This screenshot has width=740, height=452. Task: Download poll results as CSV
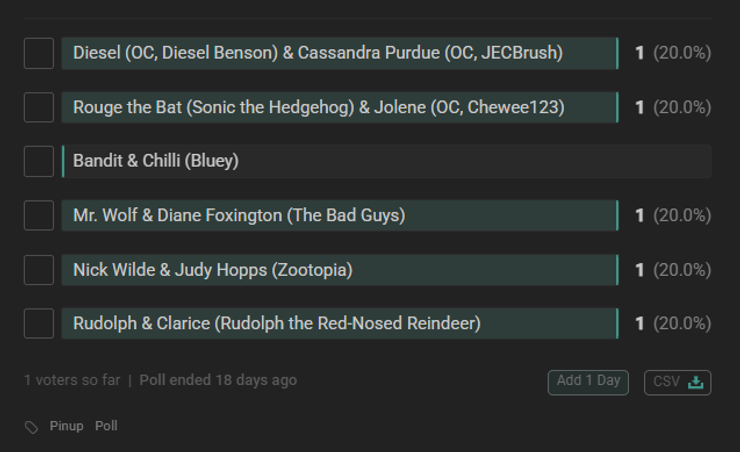coord(677,382)
